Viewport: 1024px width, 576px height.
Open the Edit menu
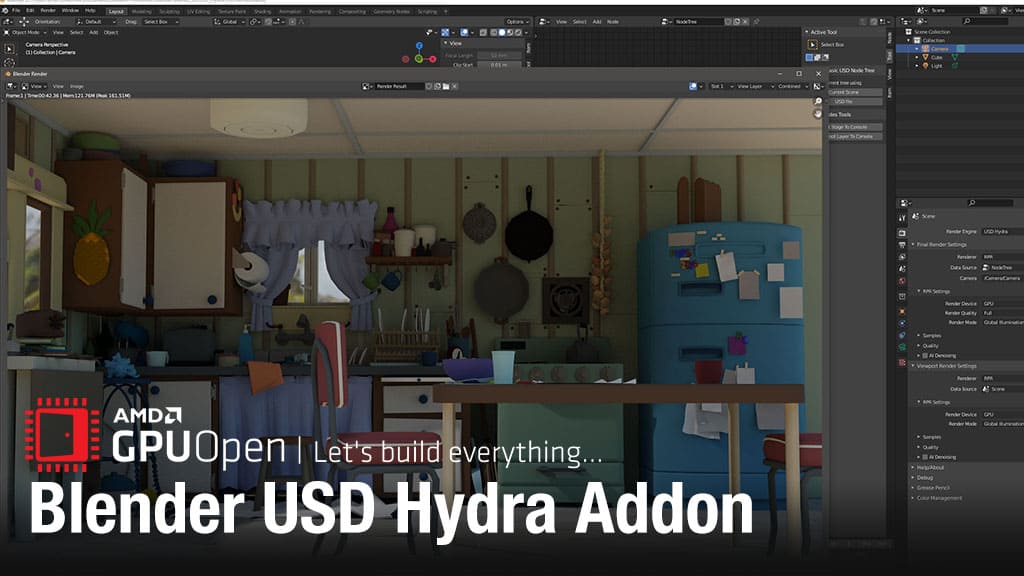[30, 11]
